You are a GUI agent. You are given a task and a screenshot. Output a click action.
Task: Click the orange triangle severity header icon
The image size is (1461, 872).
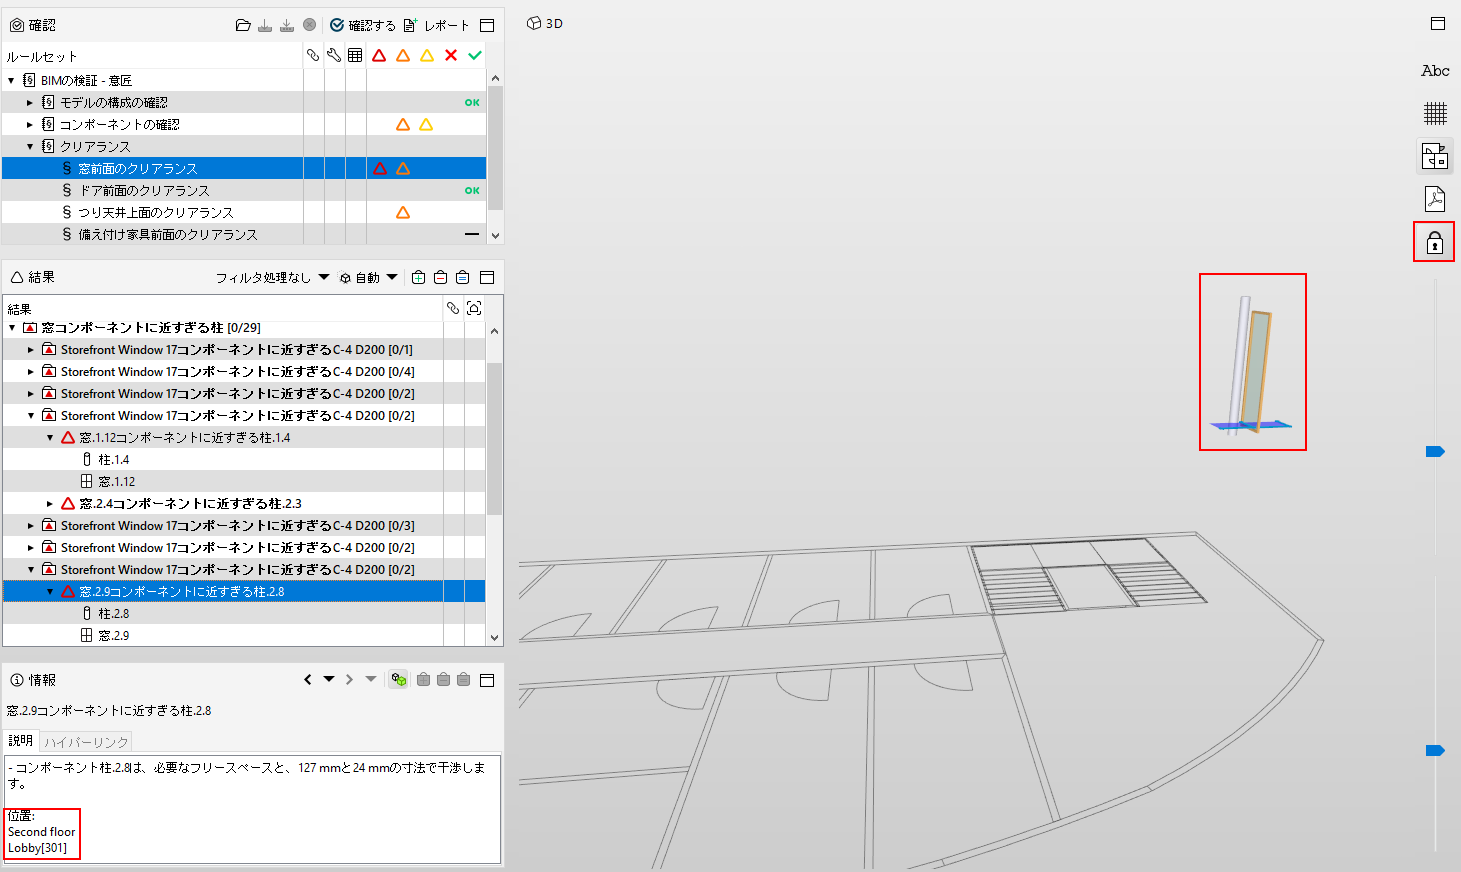point(403,56)
